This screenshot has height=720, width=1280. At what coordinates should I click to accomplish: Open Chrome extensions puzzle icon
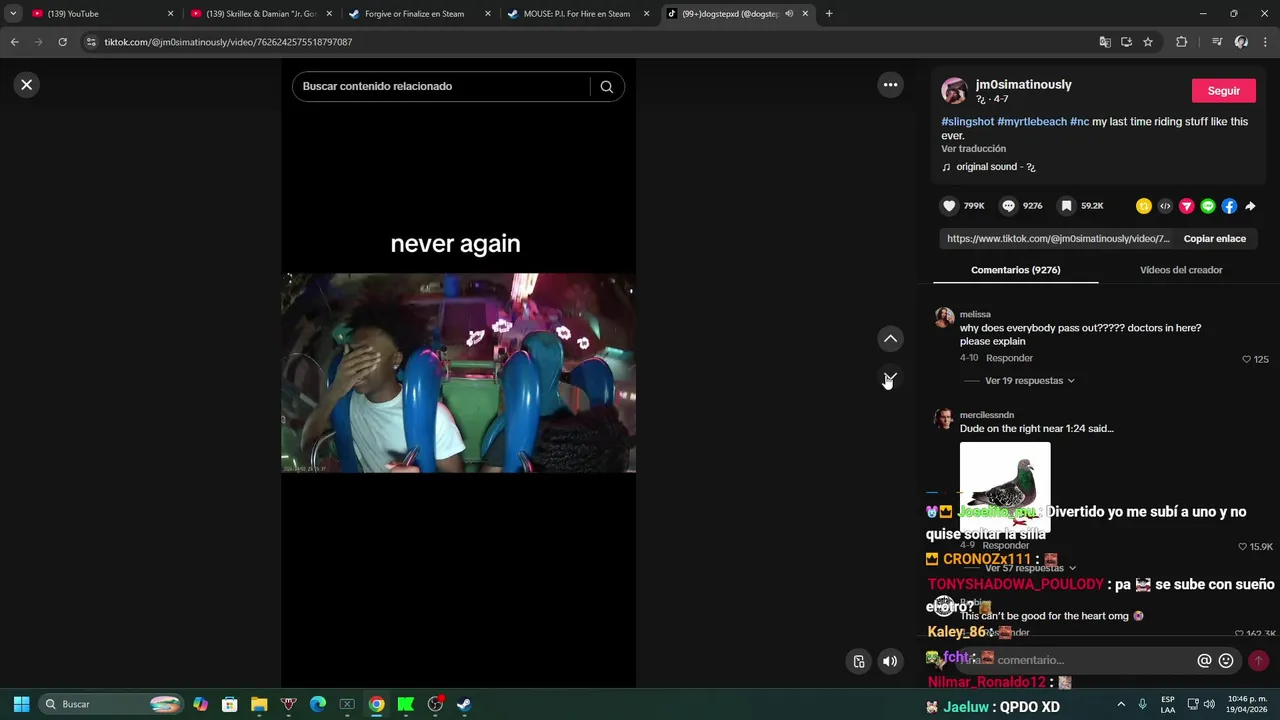(1181, 42)
